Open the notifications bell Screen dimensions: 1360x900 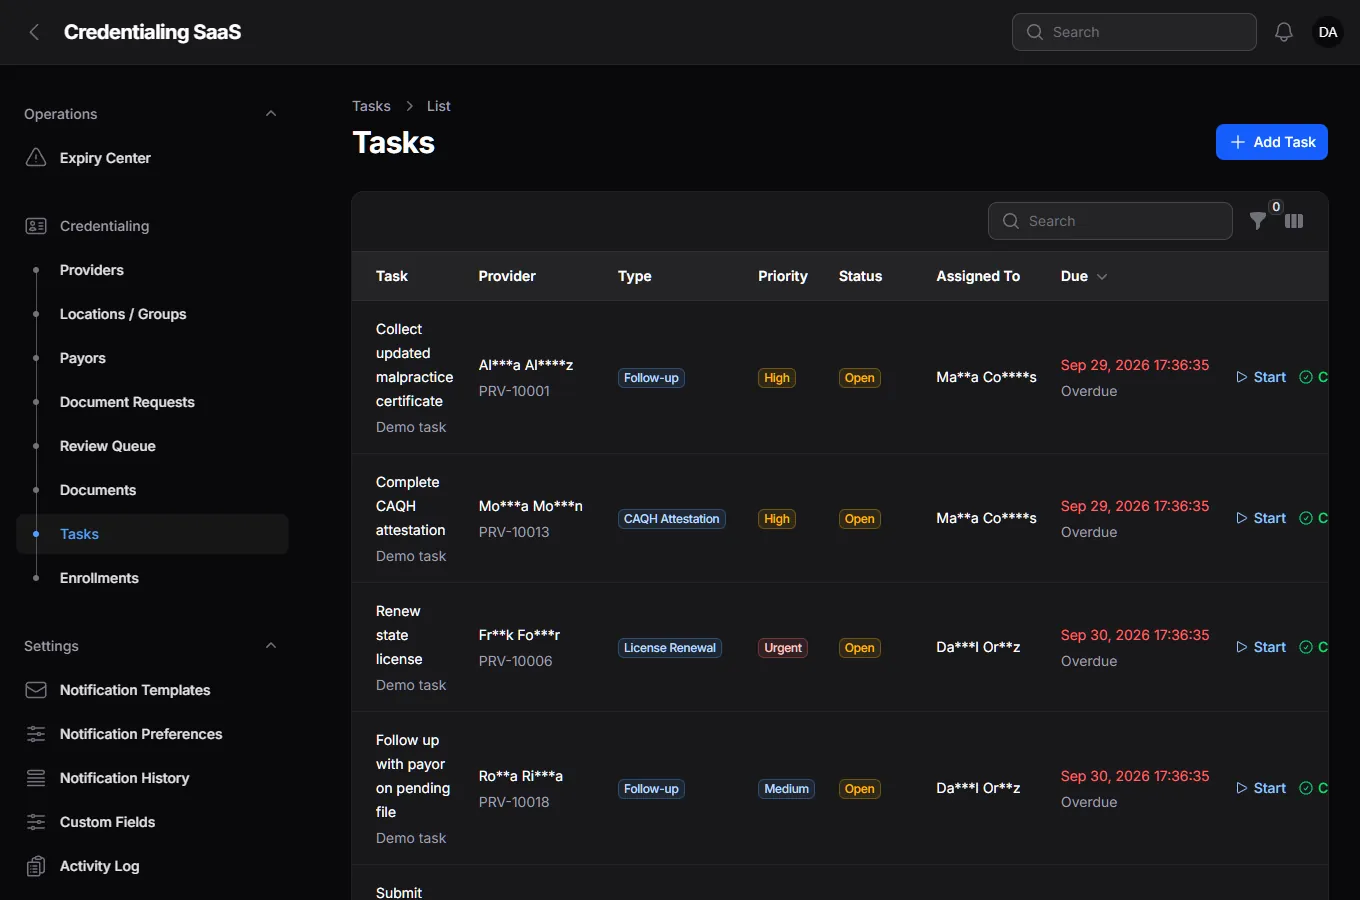(x=1284, y=32)
